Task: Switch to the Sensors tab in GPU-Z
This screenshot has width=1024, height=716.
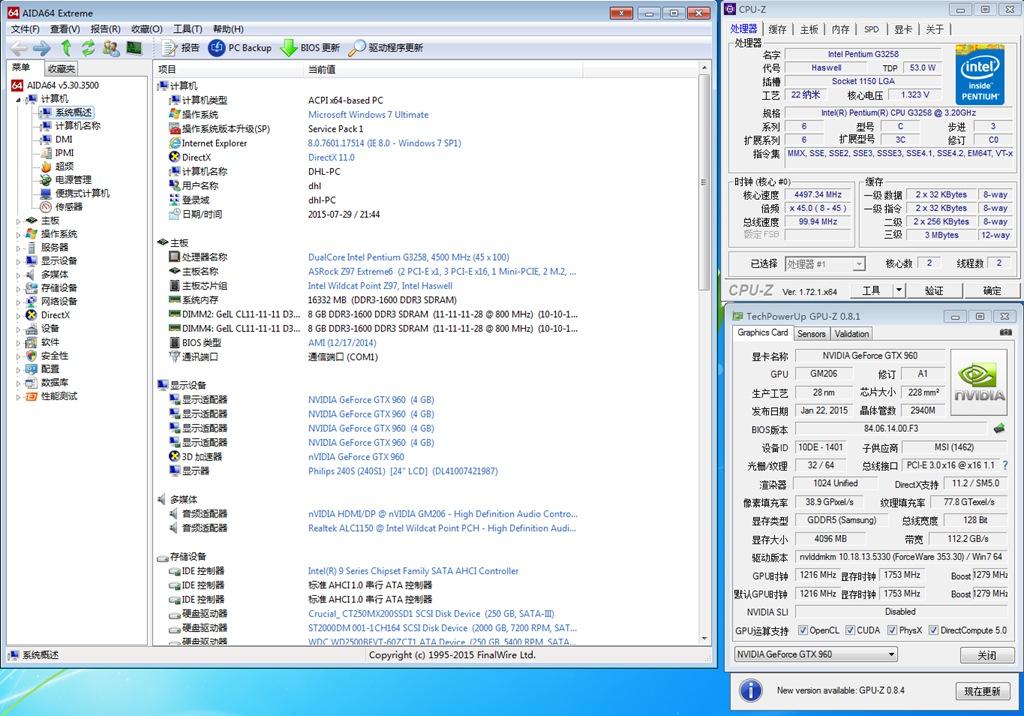Action: (x=812, y=333)
